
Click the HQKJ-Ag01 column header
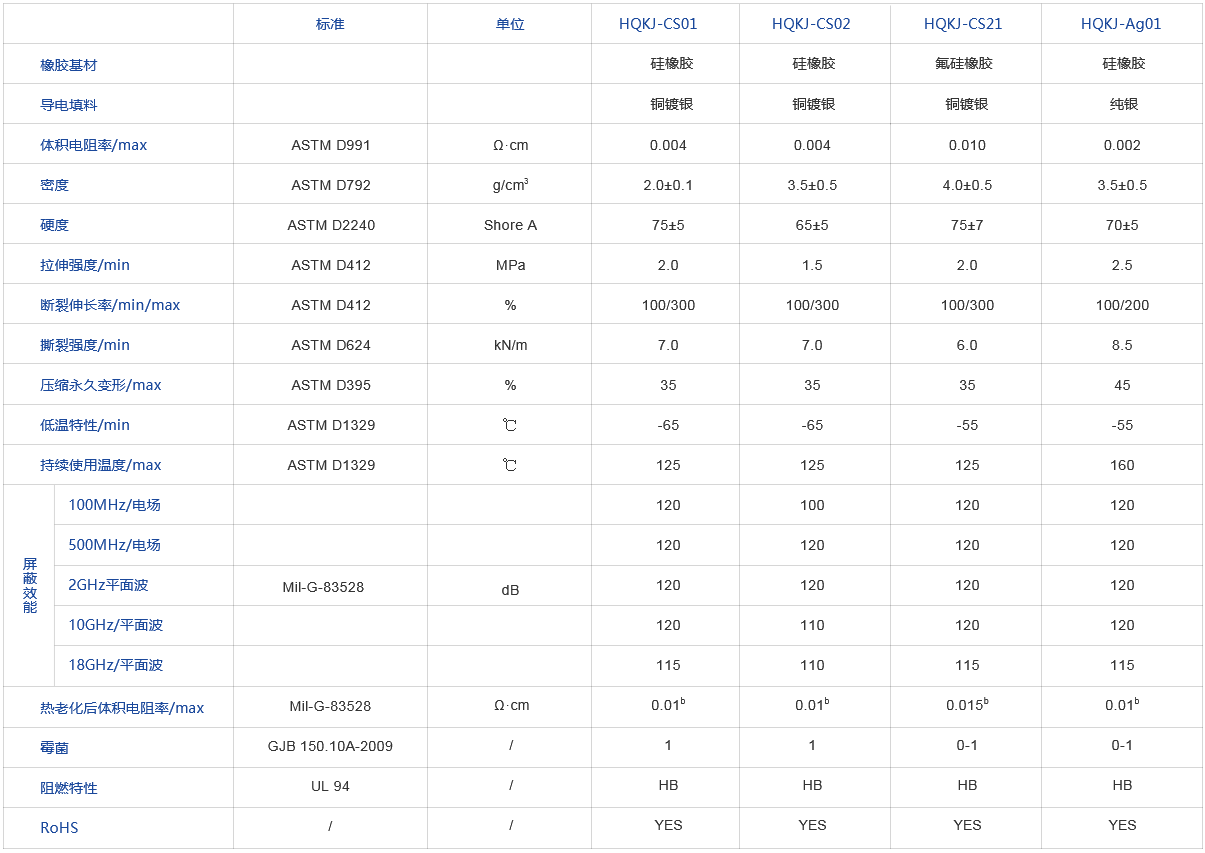[1120, 24]
